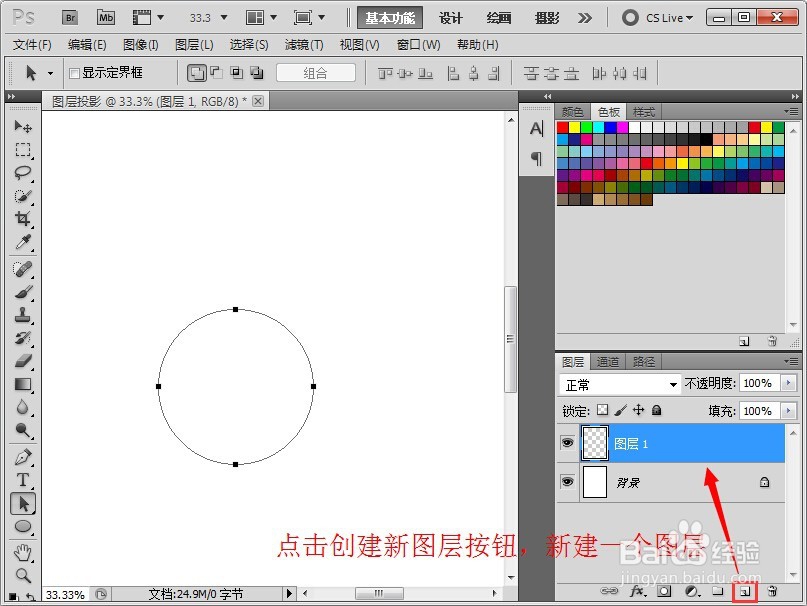Switch to the 路径 tab
The image size is (807, 606).
point(643,361)
